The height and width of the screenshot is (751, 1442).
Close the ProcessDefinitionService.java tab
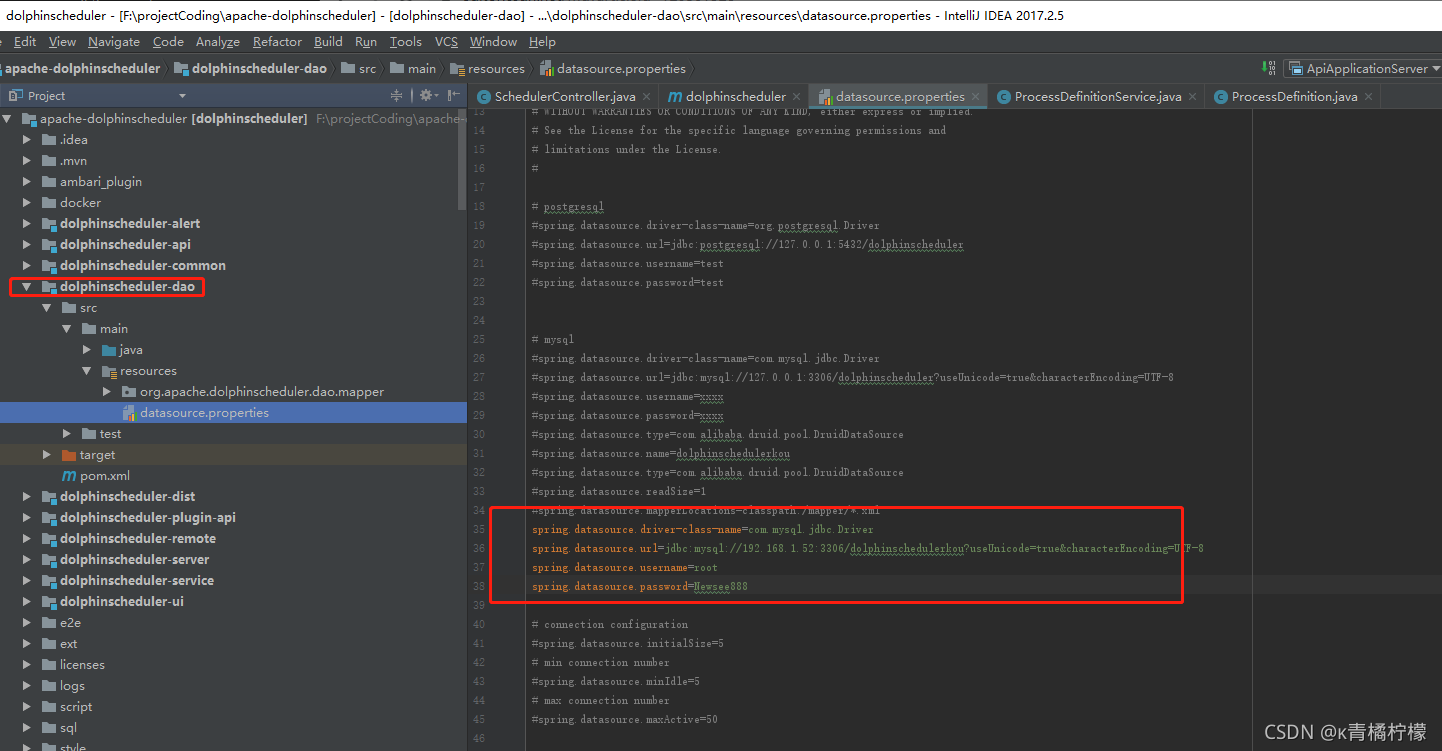point(1193,97)
